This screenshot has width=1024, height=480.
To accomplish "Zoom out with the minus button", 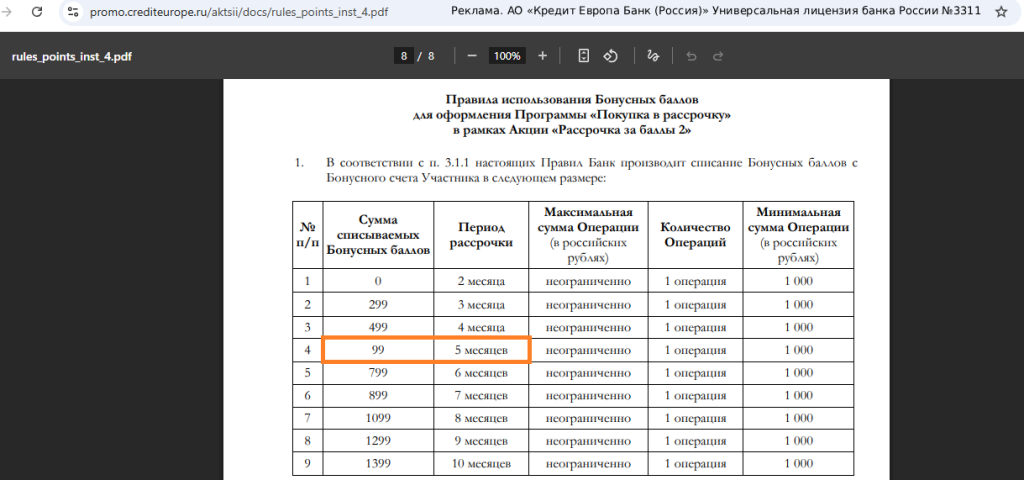I will [472, 56].
